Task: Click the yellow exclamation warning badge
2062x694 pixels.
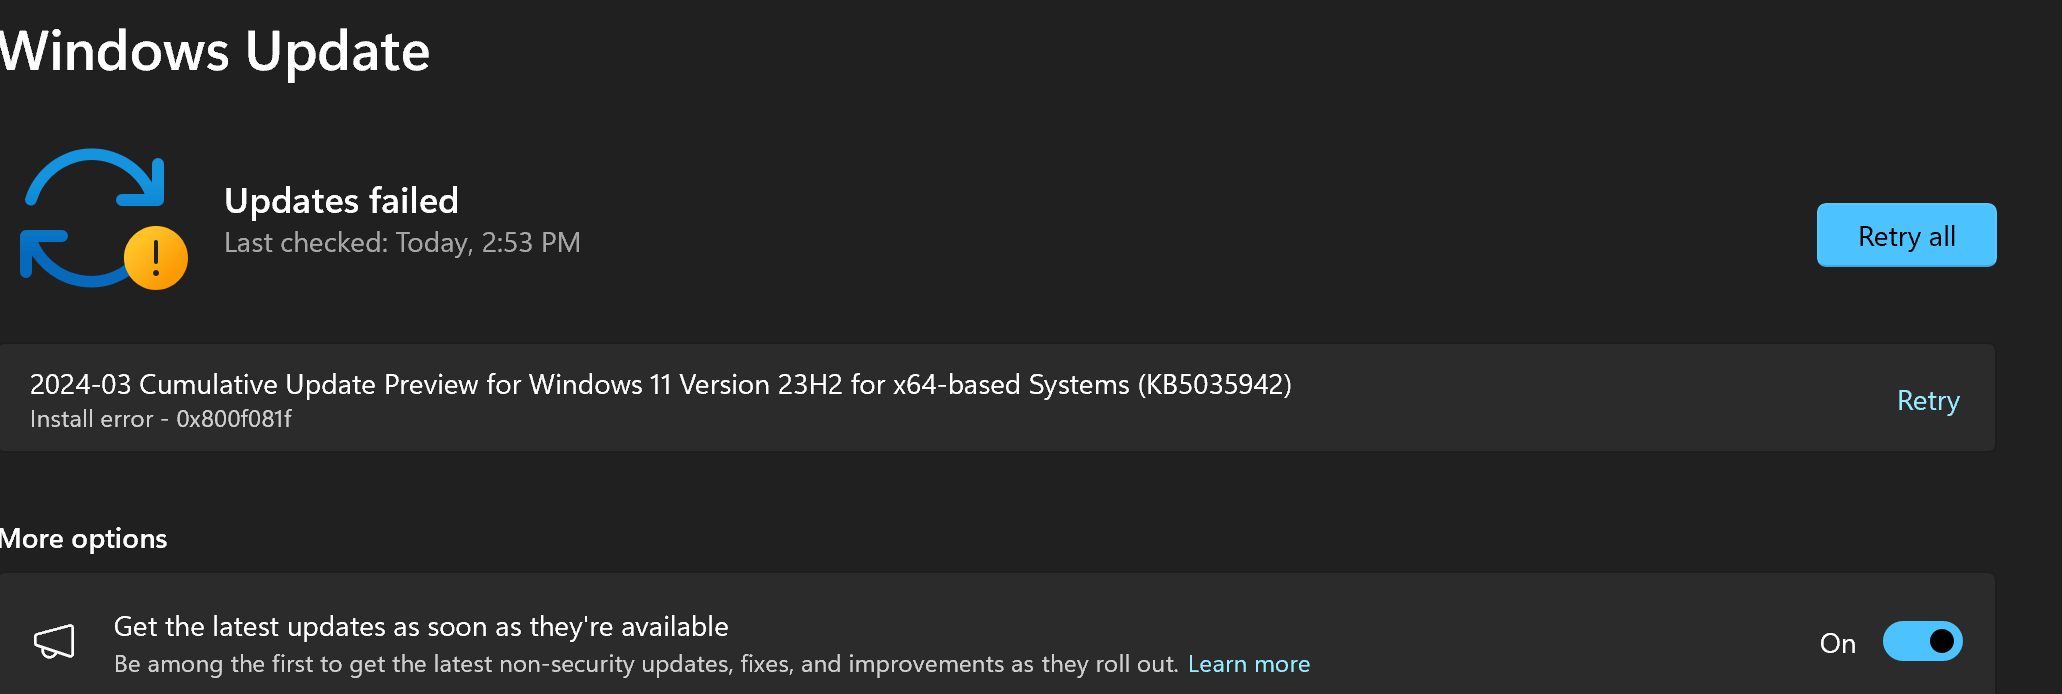Action: point(156,258)
